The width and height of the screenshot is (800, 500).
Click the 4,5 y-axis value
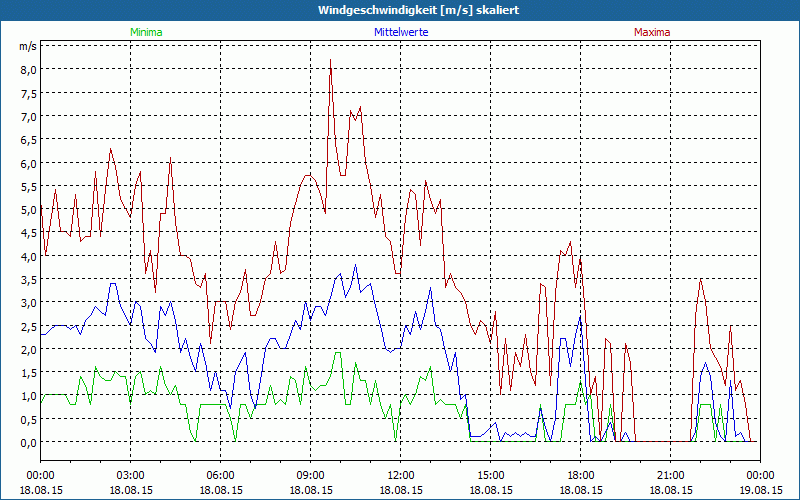(x=28, y=233)
